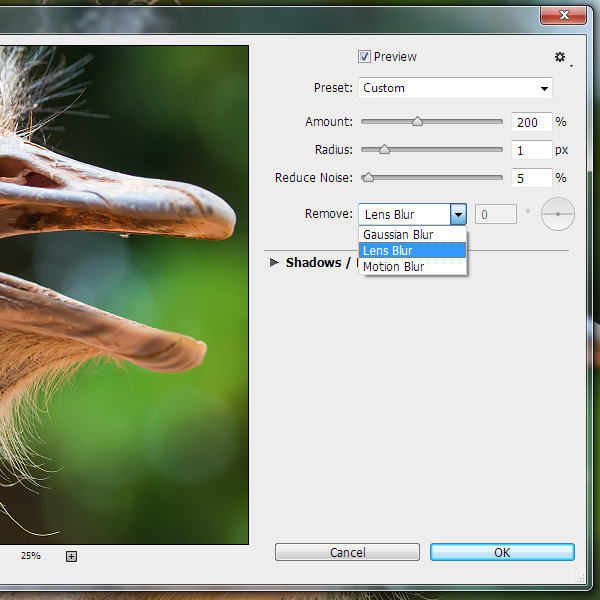The height and width of the screenshot is (600, 600).
Task: Click the Radius px value field
Action: click(x=531, y=150)
